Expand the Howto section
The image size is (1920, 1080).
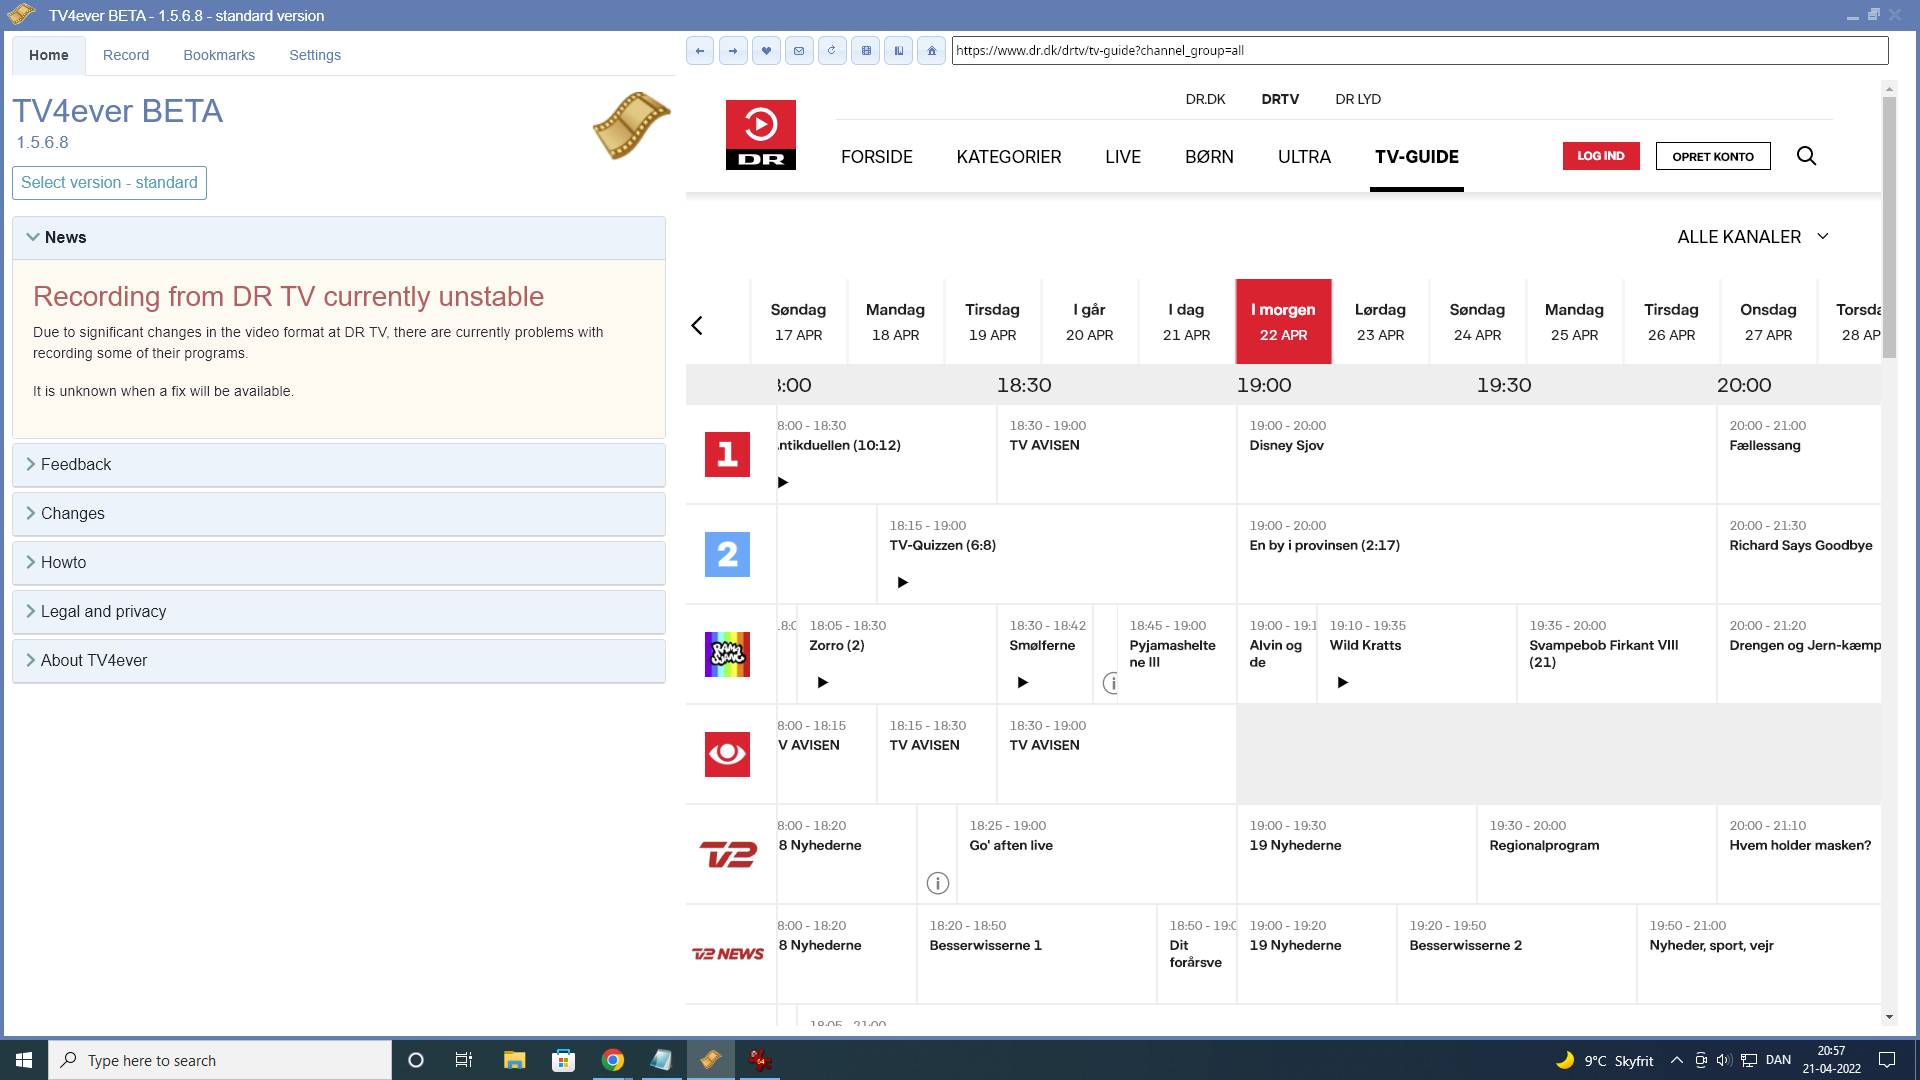coord(339,563)
